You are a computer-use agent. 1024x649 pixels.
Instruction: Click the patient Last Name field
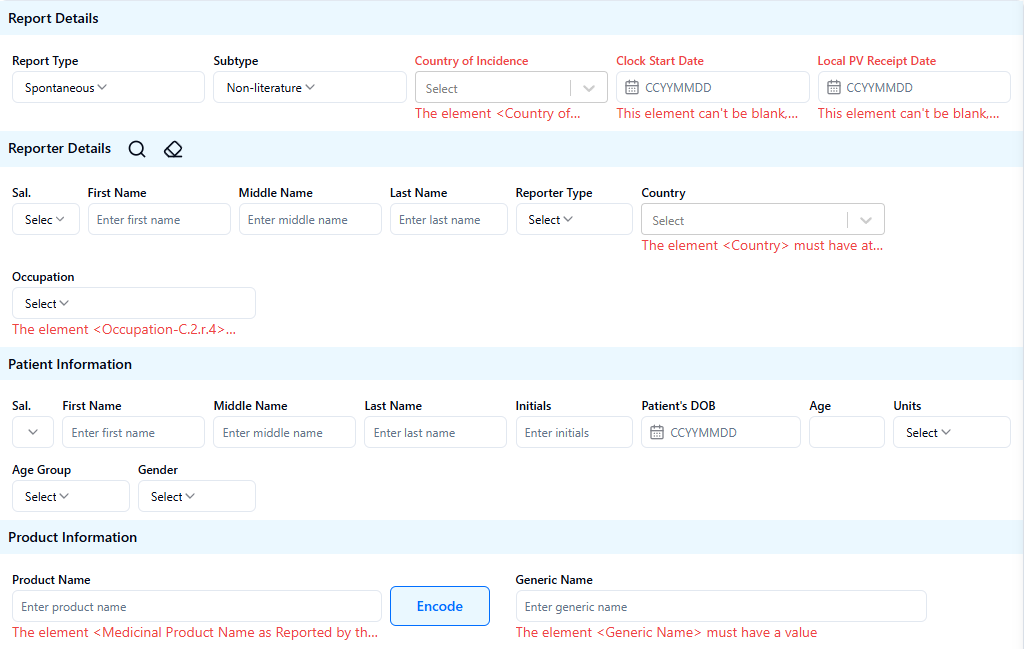pos(436,432)
